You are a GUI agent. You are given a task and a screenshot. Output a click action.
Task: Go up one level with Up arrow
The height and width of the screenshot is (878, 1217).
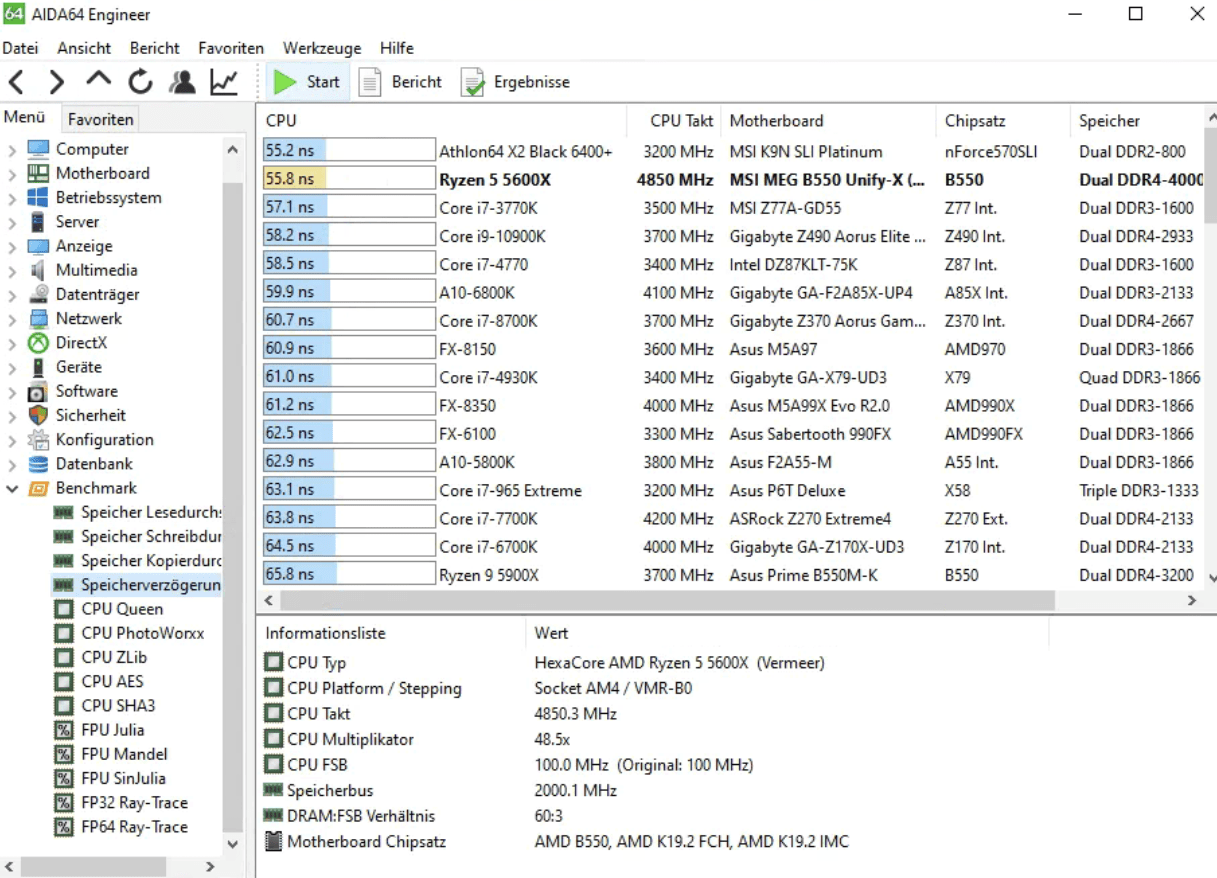[x=98, y=80]
